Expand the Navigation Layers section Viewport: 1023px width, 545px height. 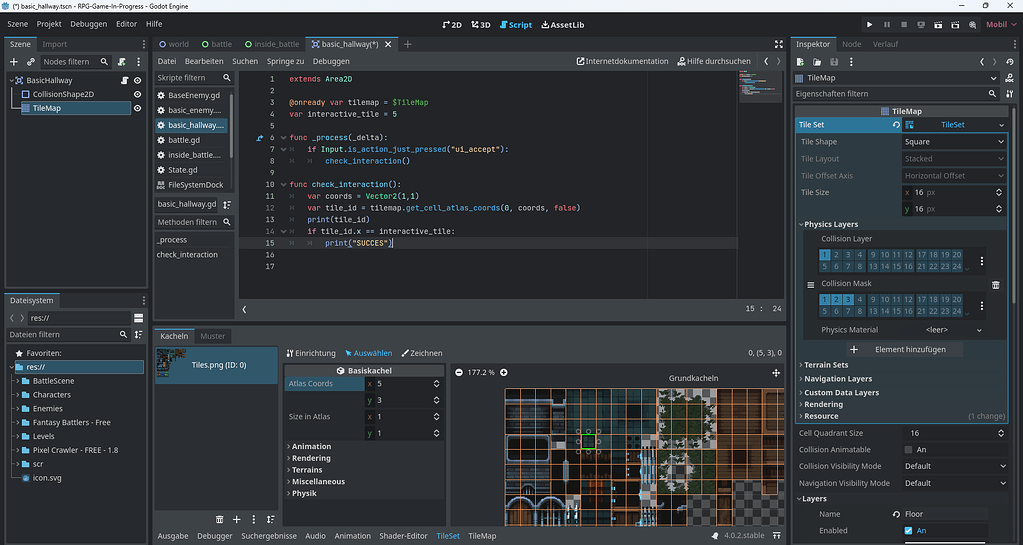[x=838, y=379]
